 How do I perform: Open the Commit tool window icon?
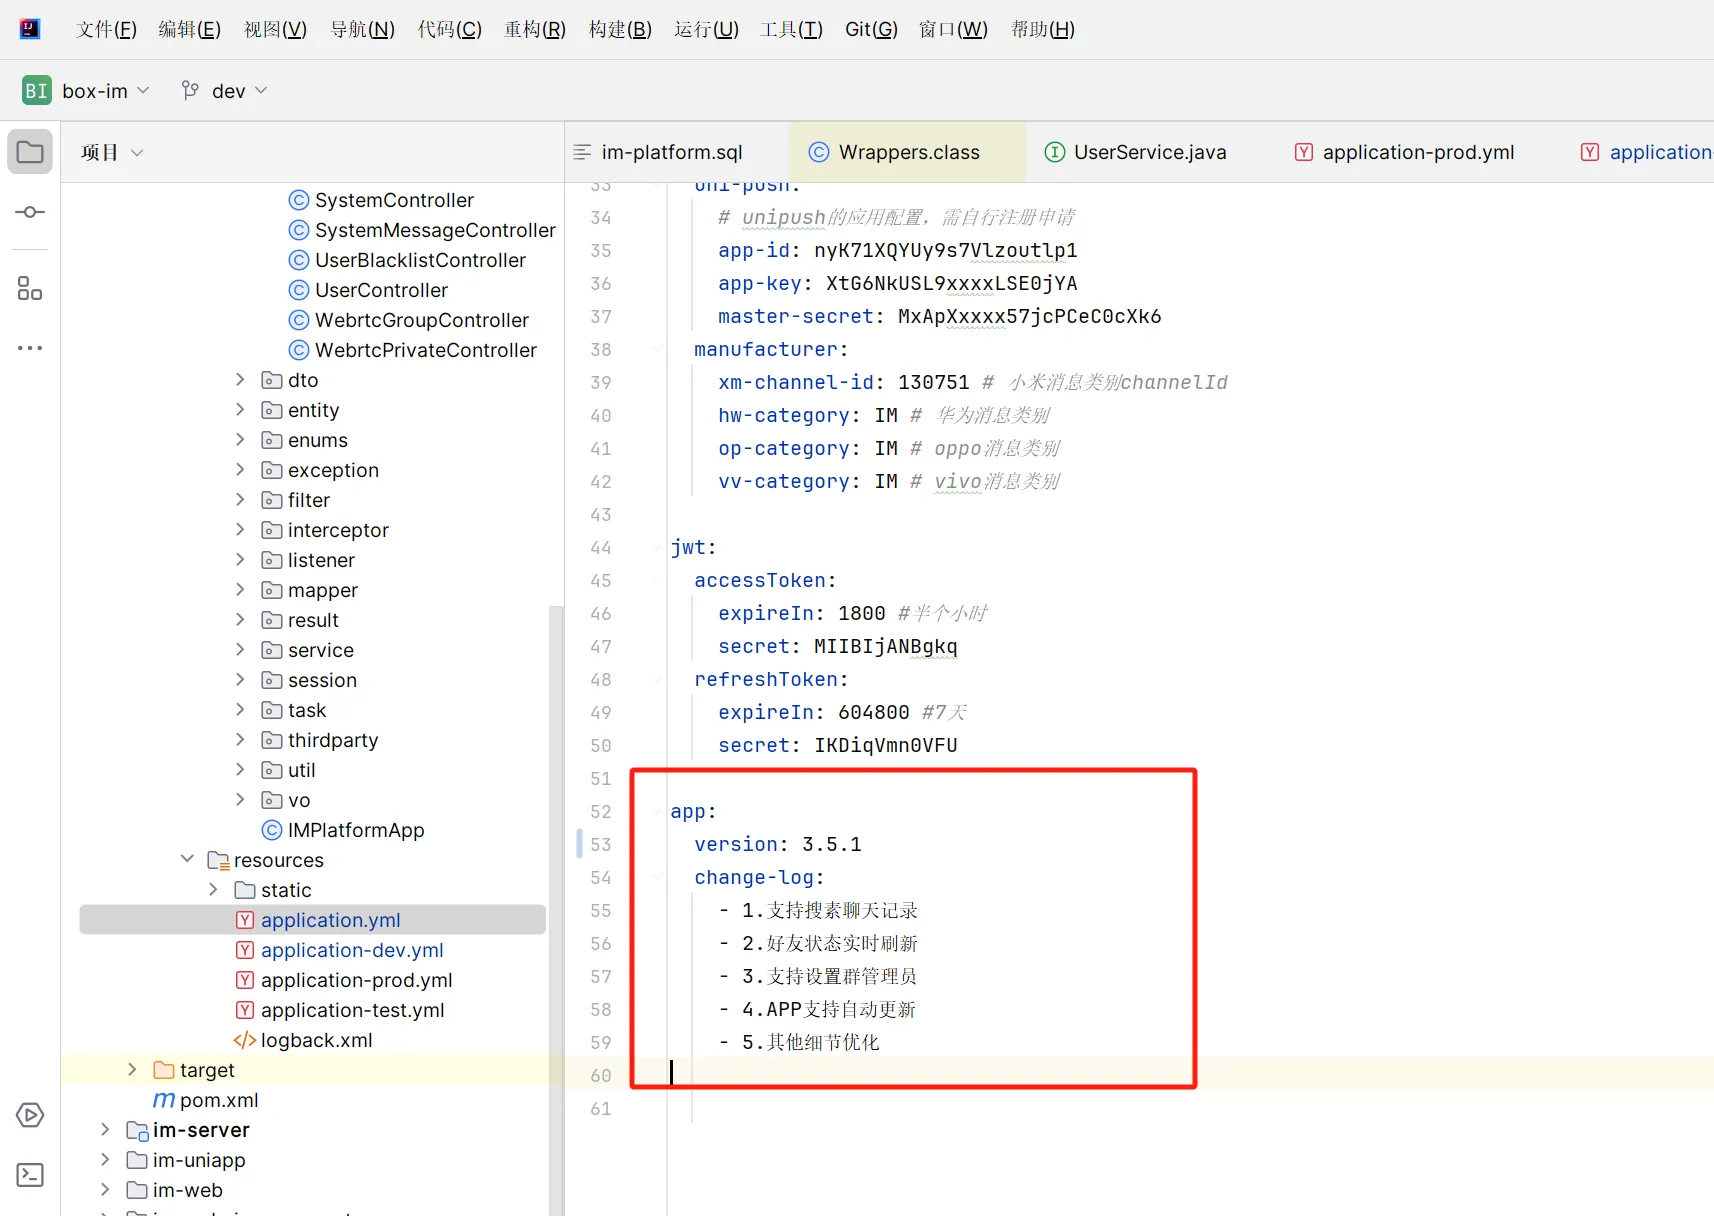30,212
